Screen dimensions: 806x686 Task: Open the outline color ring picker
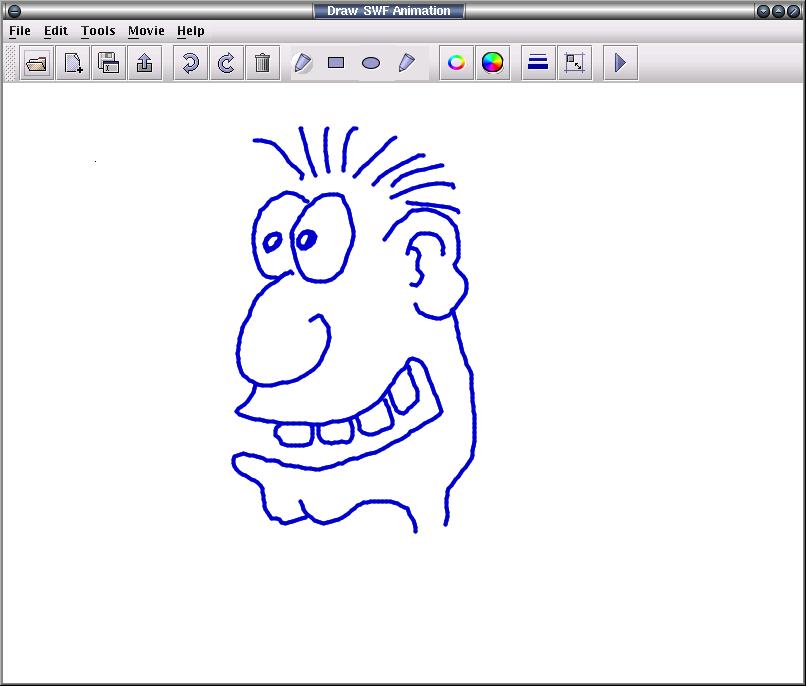tap(456, 63)
